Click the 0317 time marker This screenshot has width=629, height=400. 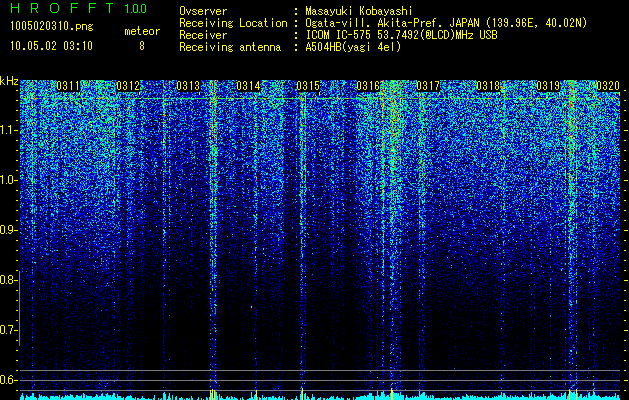click(428, 86)
